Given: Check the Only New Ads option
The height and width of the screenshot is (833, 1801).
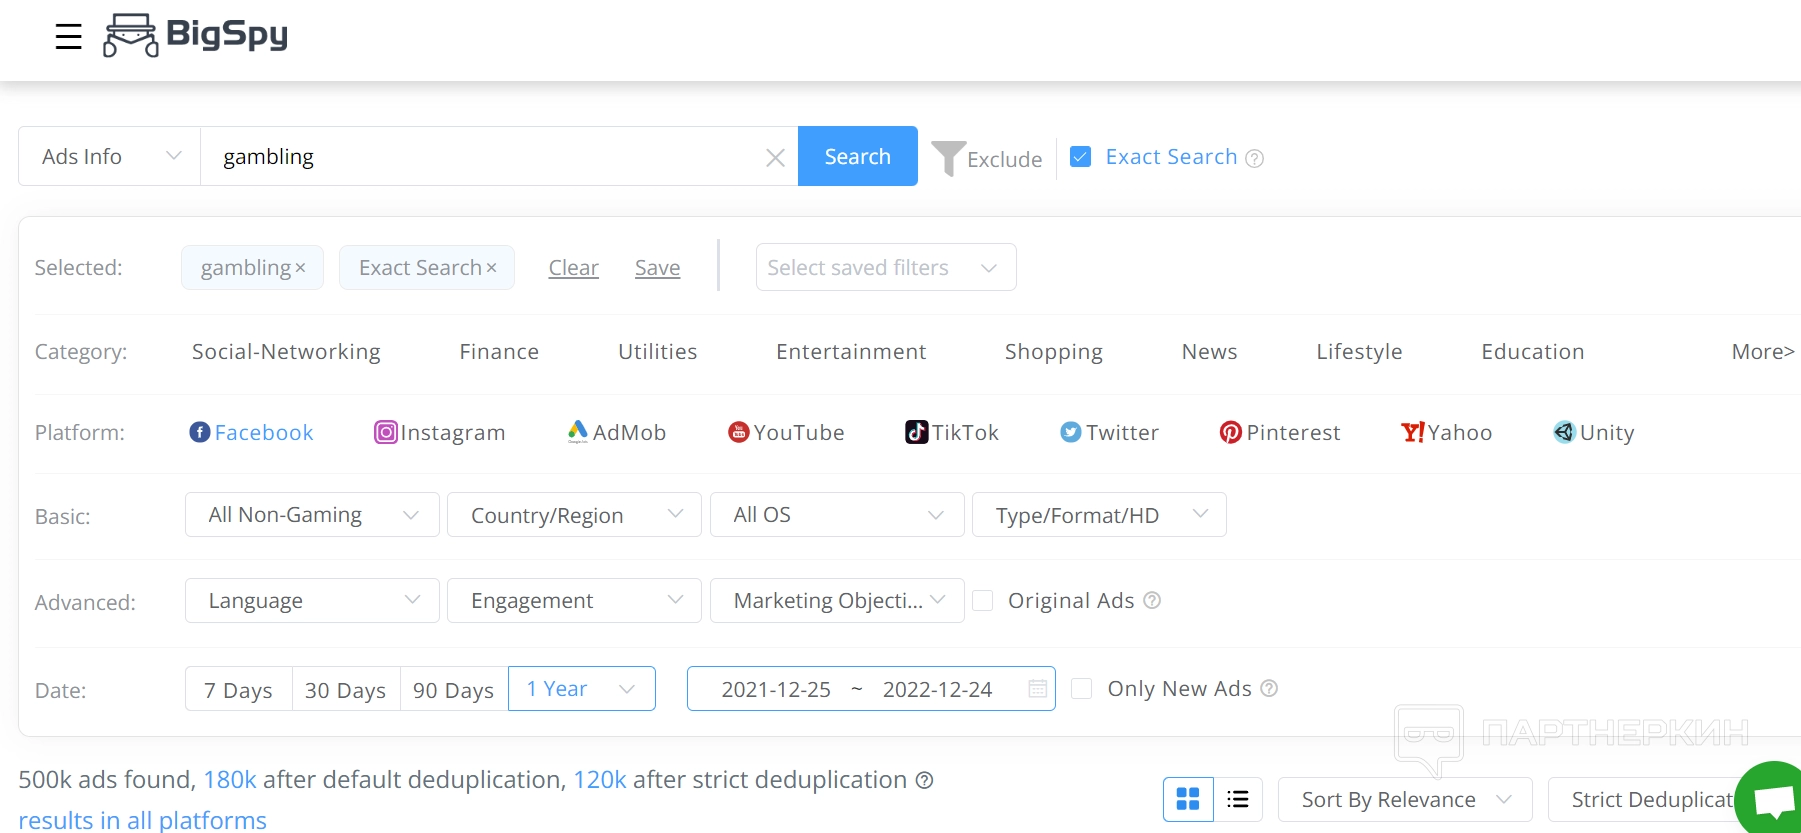Looking at the screenshot, I should click(x=1082, y=688).
